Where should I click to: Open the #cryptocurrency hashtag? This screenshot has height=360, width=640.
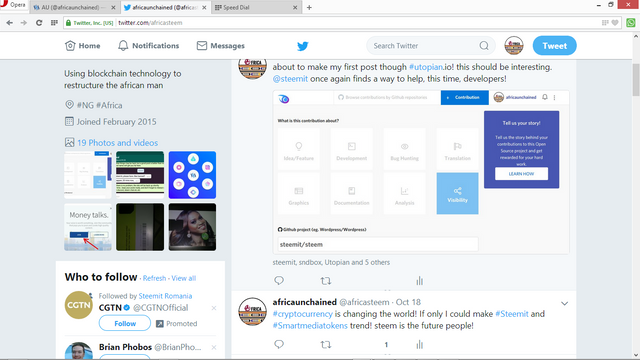(x=302, y=314)
